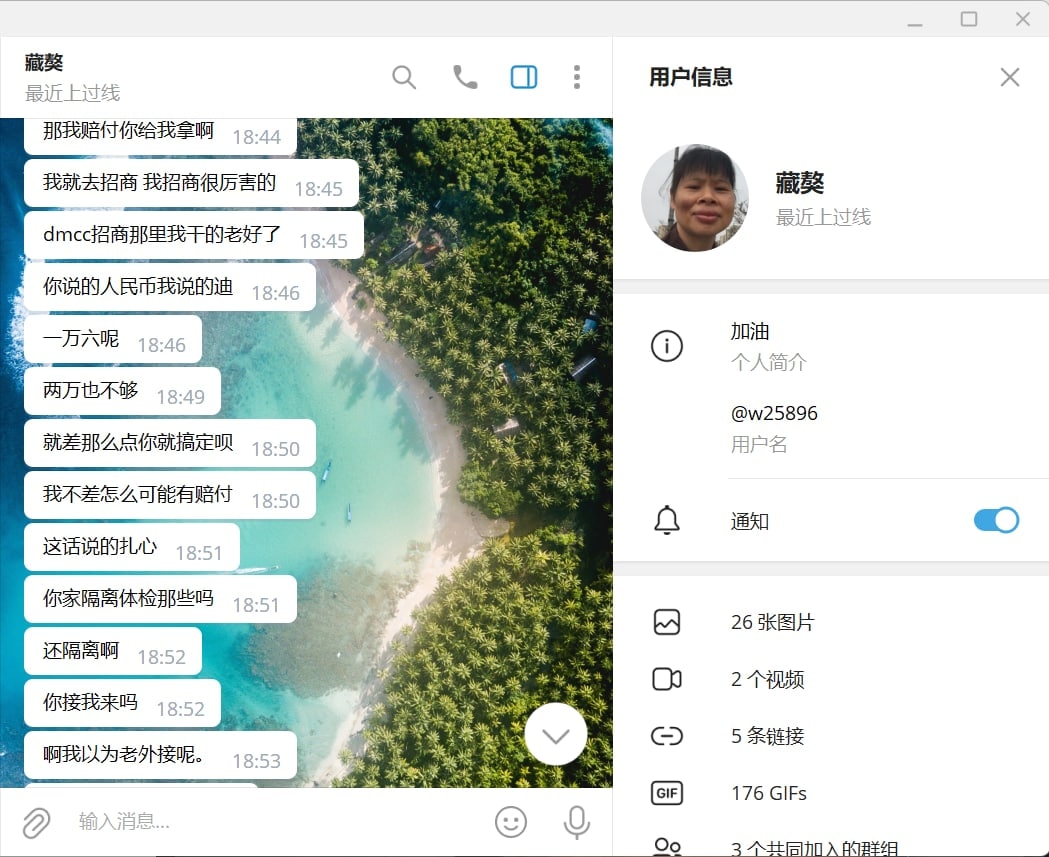
Task: Select message 那我赔付你给我拿啊
Action: coord(161,136)
